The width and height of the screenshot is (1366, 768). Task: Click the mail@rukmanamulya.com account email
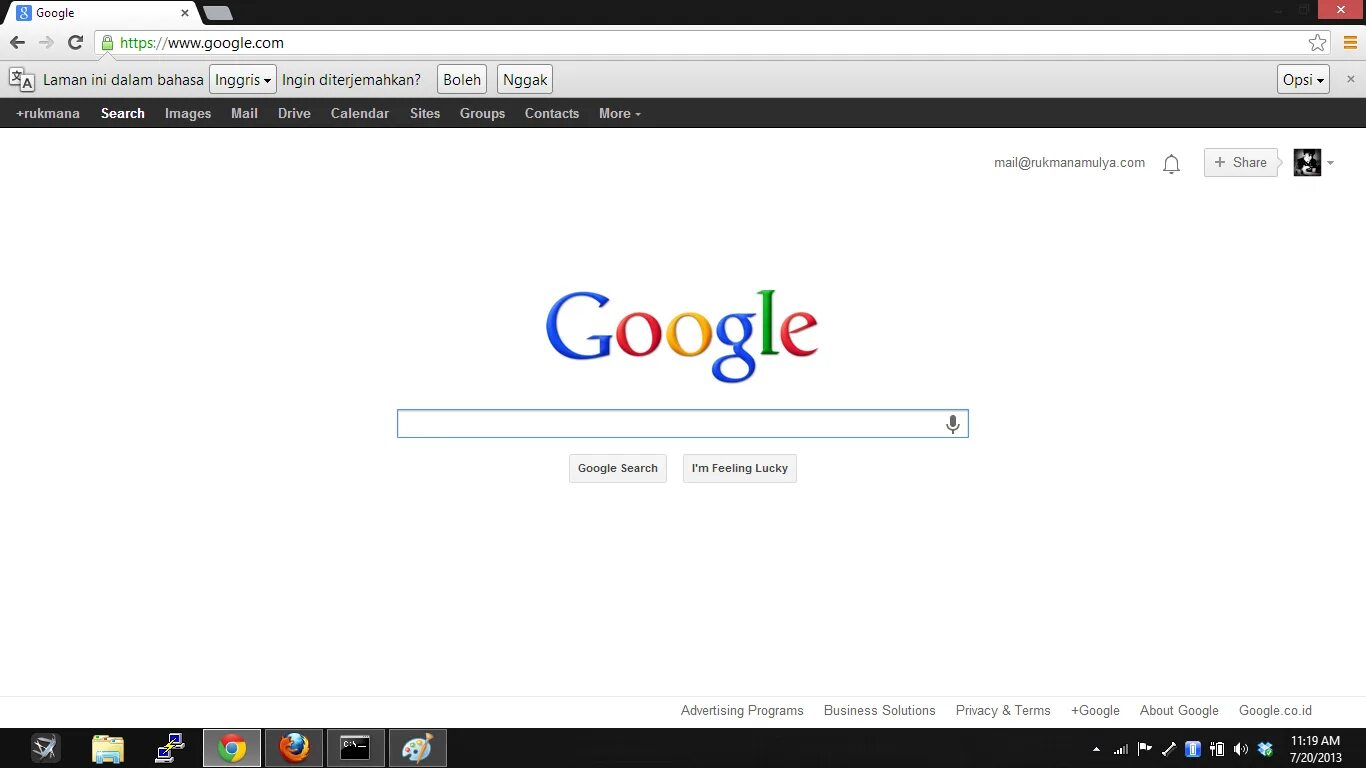coord(1069,163)
